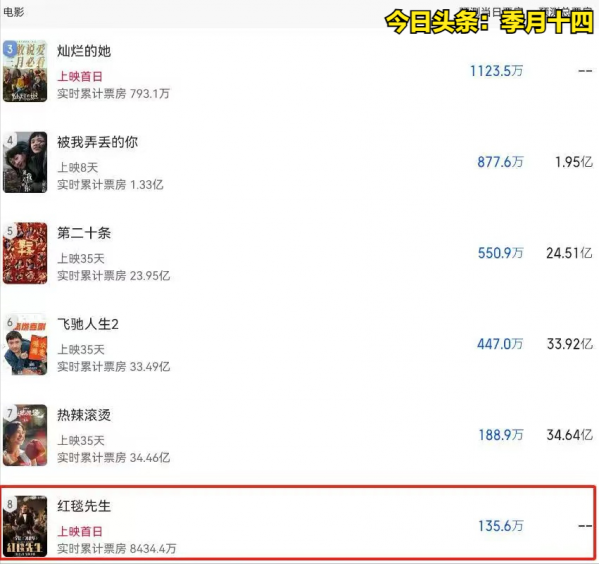Click the 上映首日 label under 红毯先生
This screenshot has width=600, height=564.
(x=80, y=531)
